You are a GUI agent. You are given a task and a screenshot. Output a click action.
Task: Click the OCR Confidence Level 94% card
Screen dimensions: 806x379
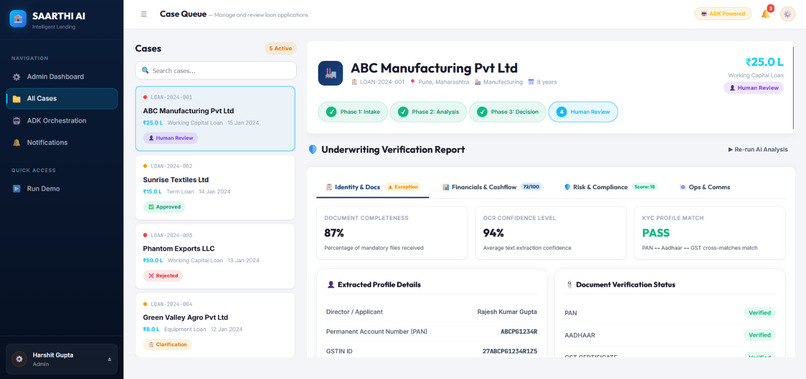point(551,233)
